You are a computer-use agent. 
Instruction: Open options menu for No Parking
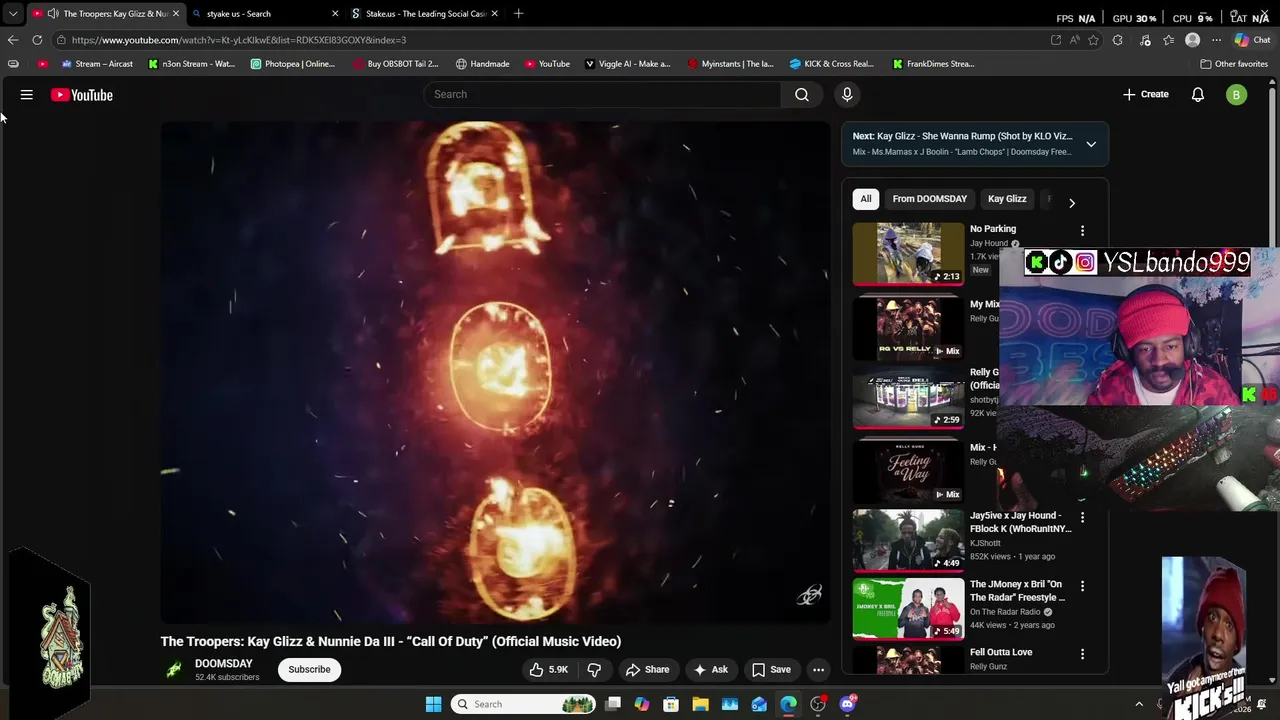pyautogui.click(x=1082, y=231)
